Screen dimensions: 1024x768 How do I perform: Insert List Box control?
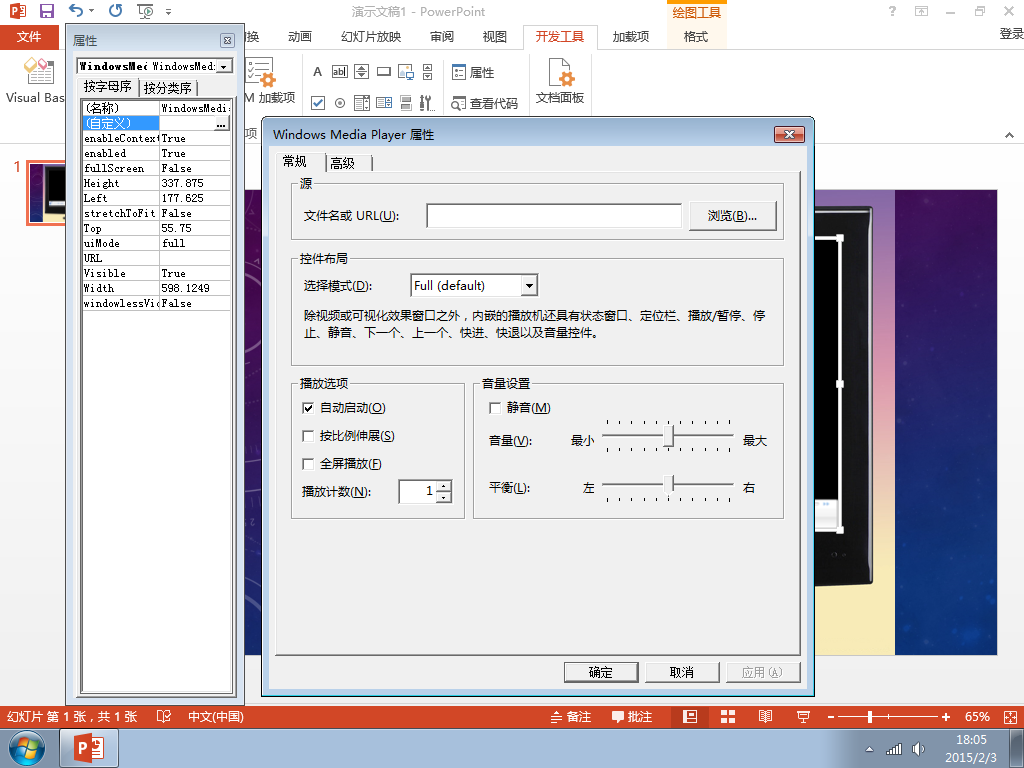pyautogui.click(x=362, y=103)
